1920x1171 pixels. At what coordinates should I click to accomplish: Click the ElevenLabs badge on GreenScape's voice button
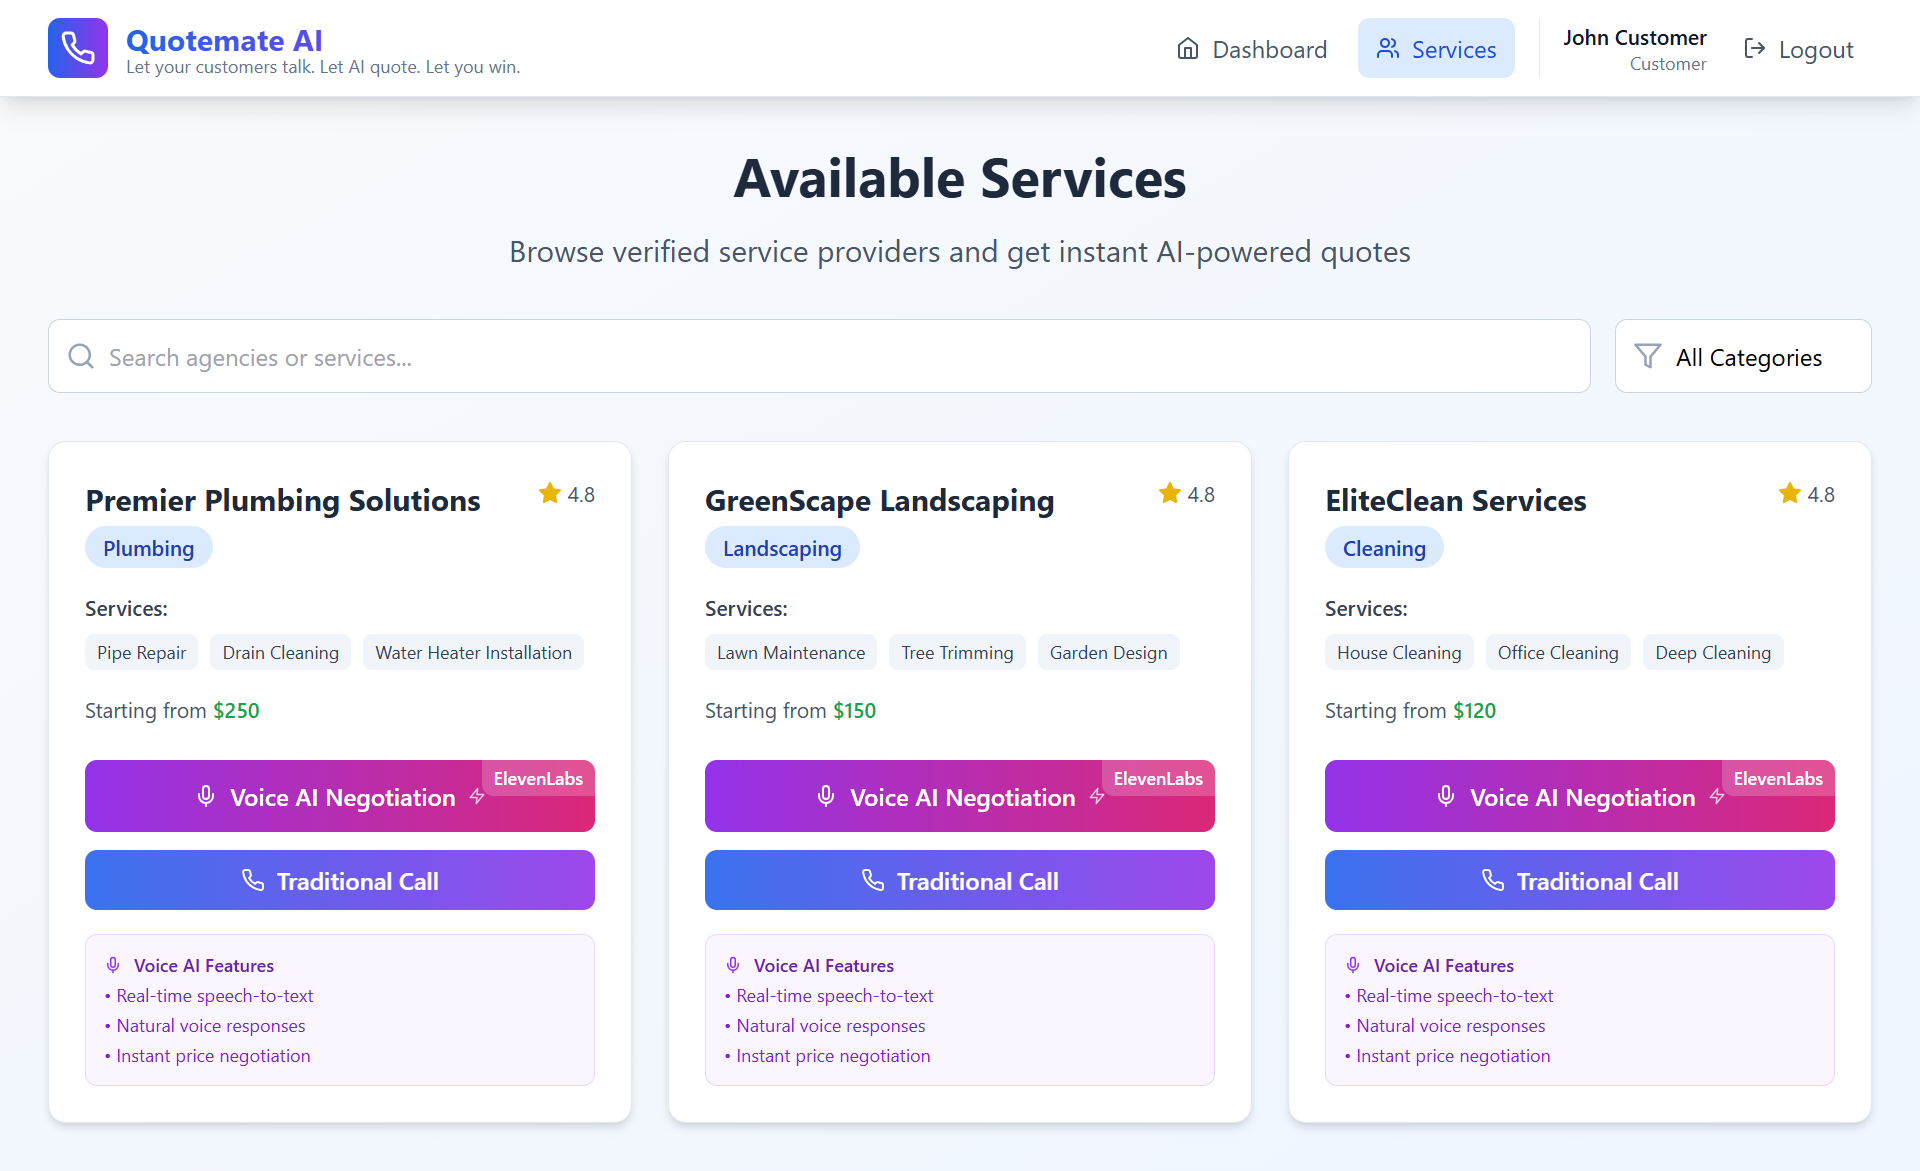(1157, 779)
